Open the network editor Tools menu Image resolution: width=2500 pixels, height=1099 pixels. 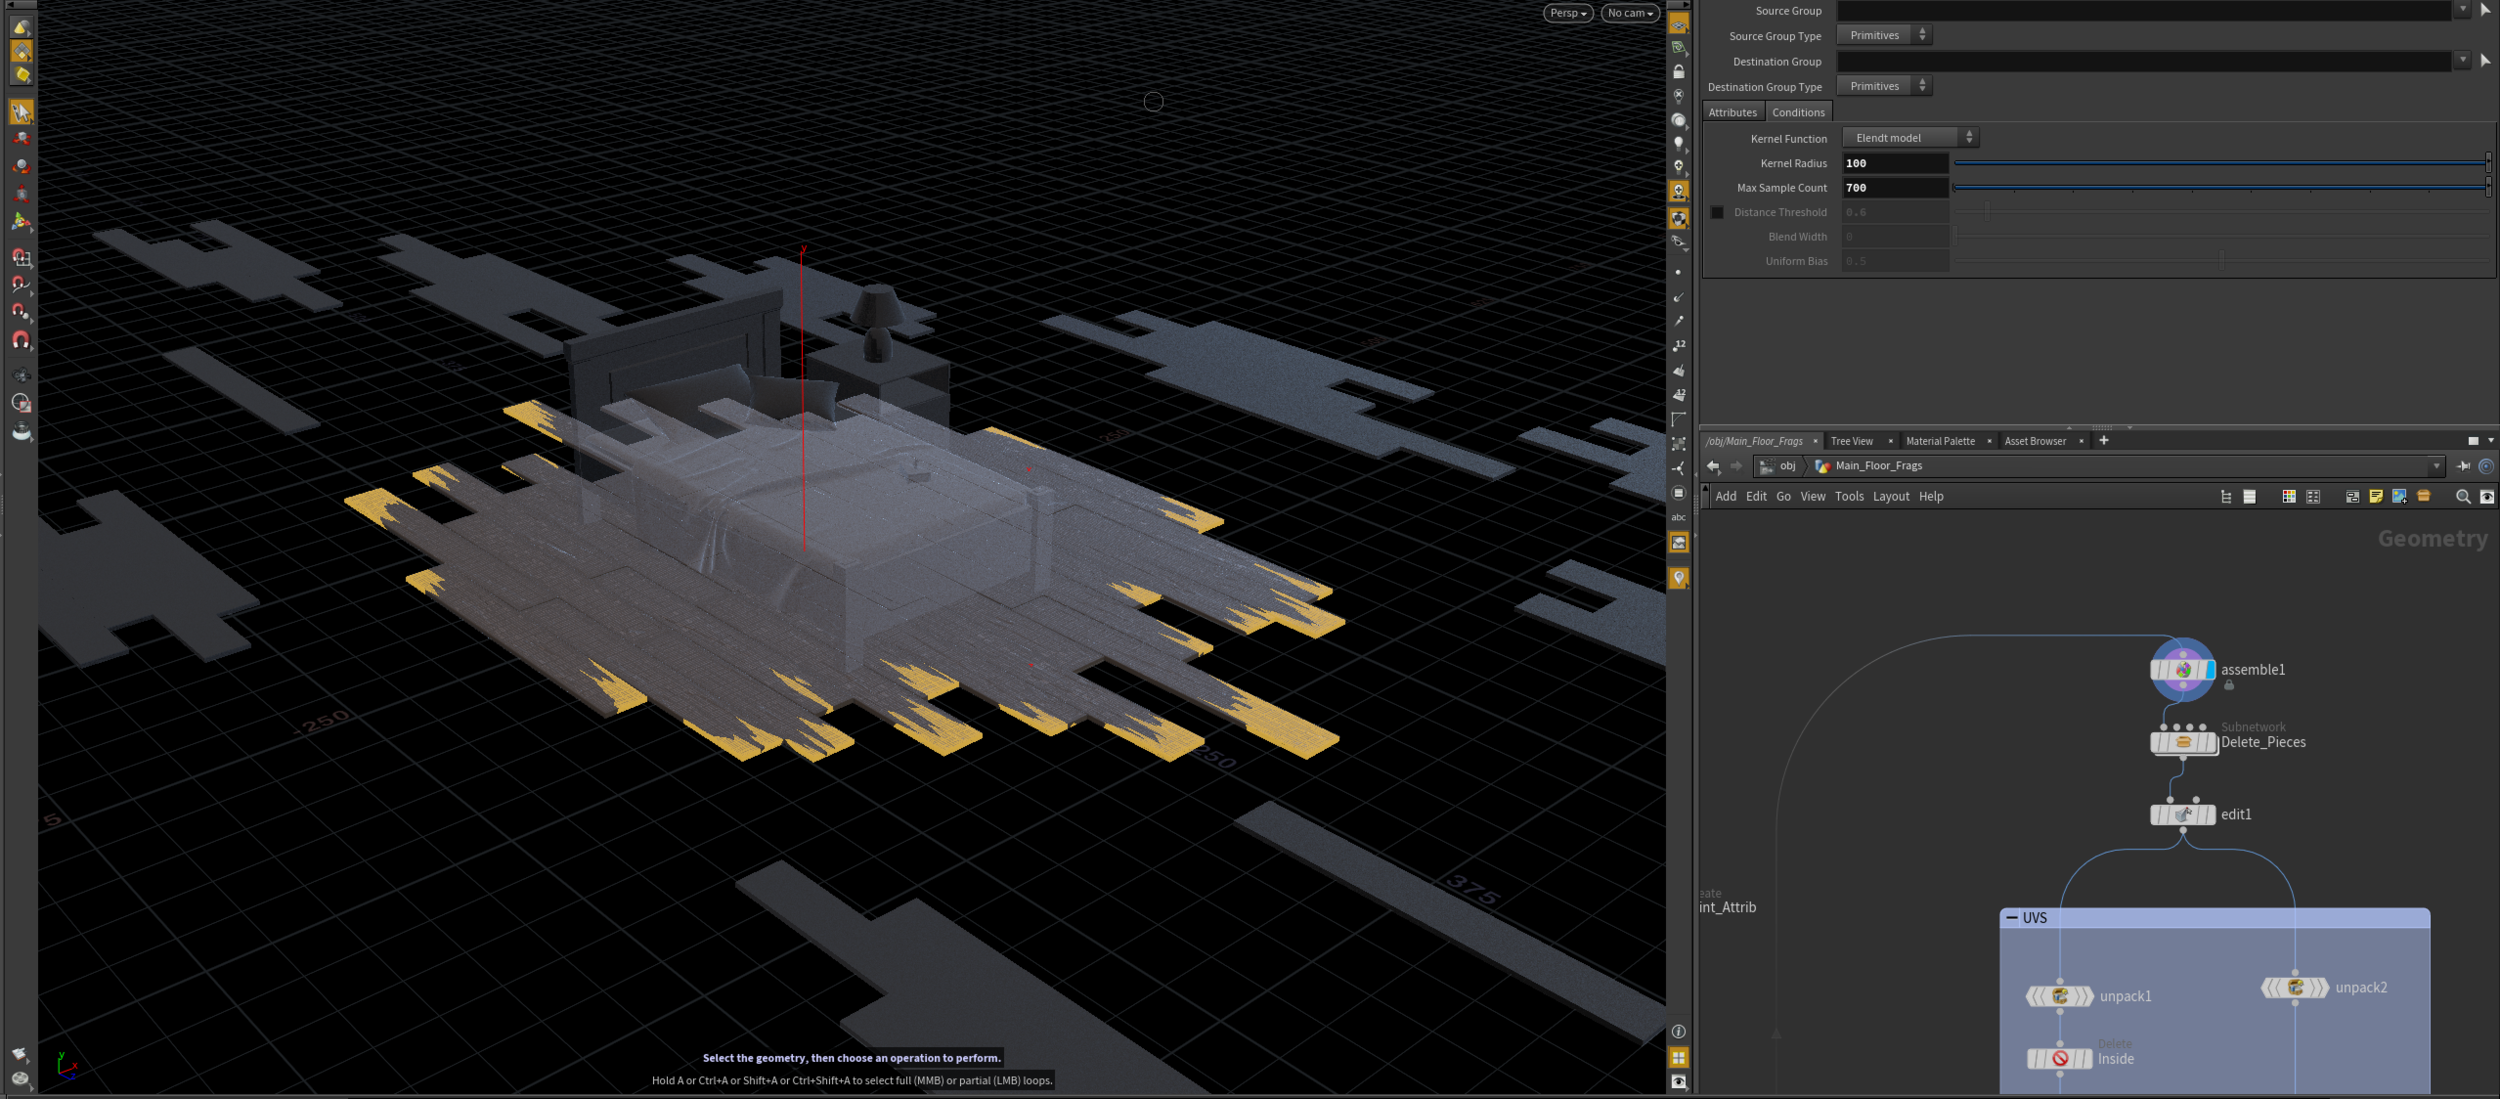click(x=1849, y=497)
